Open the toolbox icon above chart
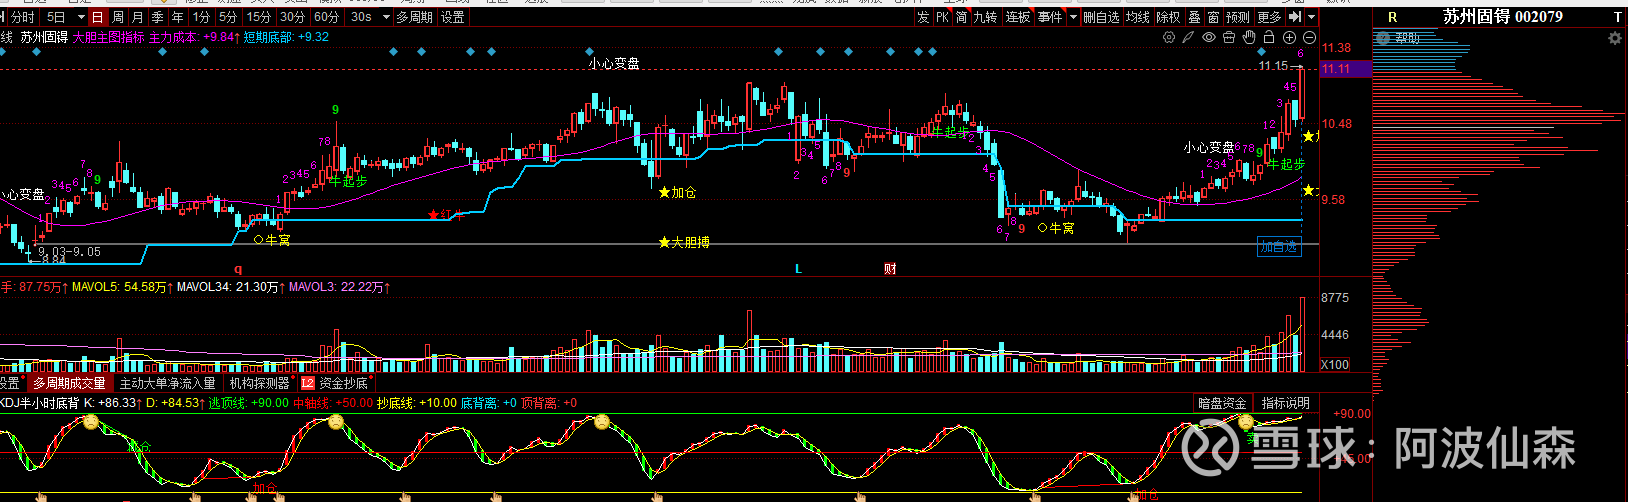Image resolution: width=1628 pixels, height=502 pixels. tap(1229, 37)
